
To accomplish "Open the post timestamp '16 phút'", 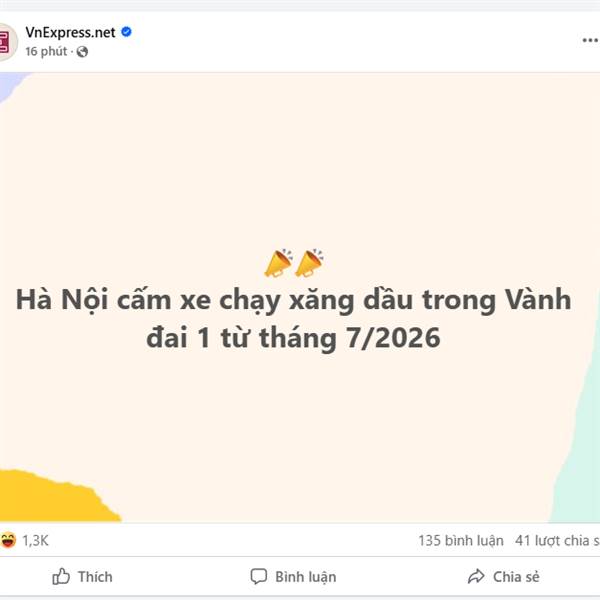I will tap(46, 51).
